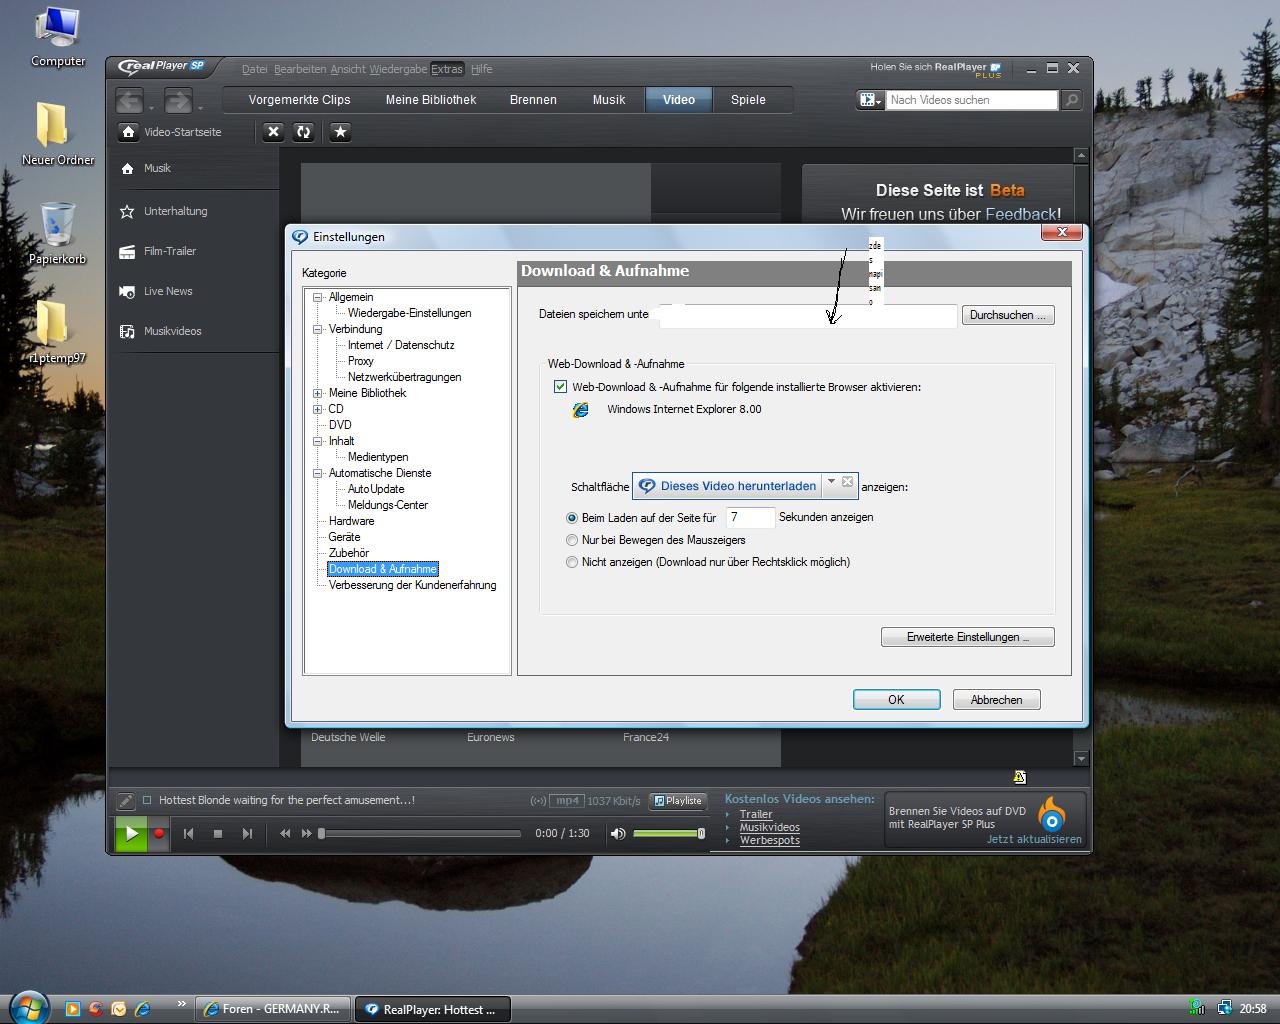Screen dimensions: 1280x1024
Task: Collapse the Inhalt tree node
Action: 318,441
